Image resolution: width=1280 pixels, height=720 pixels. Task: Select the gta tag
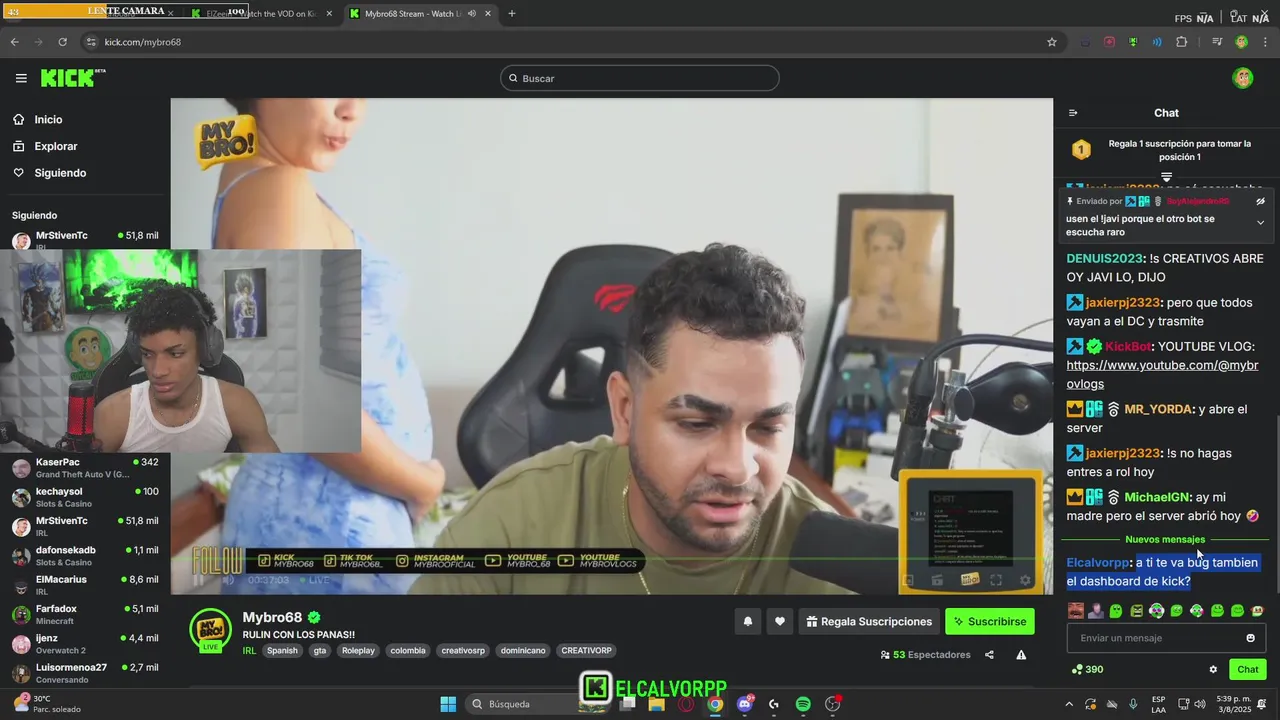(320, 650)
